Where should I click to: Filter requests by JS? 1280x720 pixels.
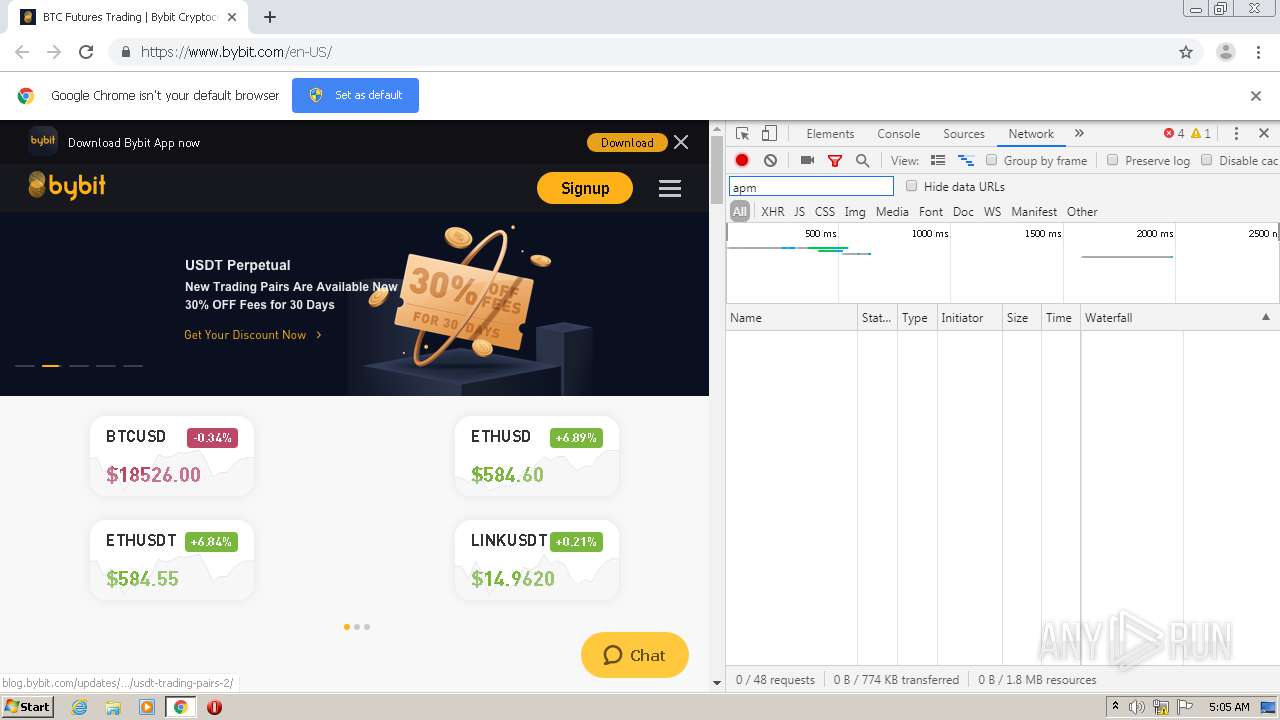799,212
